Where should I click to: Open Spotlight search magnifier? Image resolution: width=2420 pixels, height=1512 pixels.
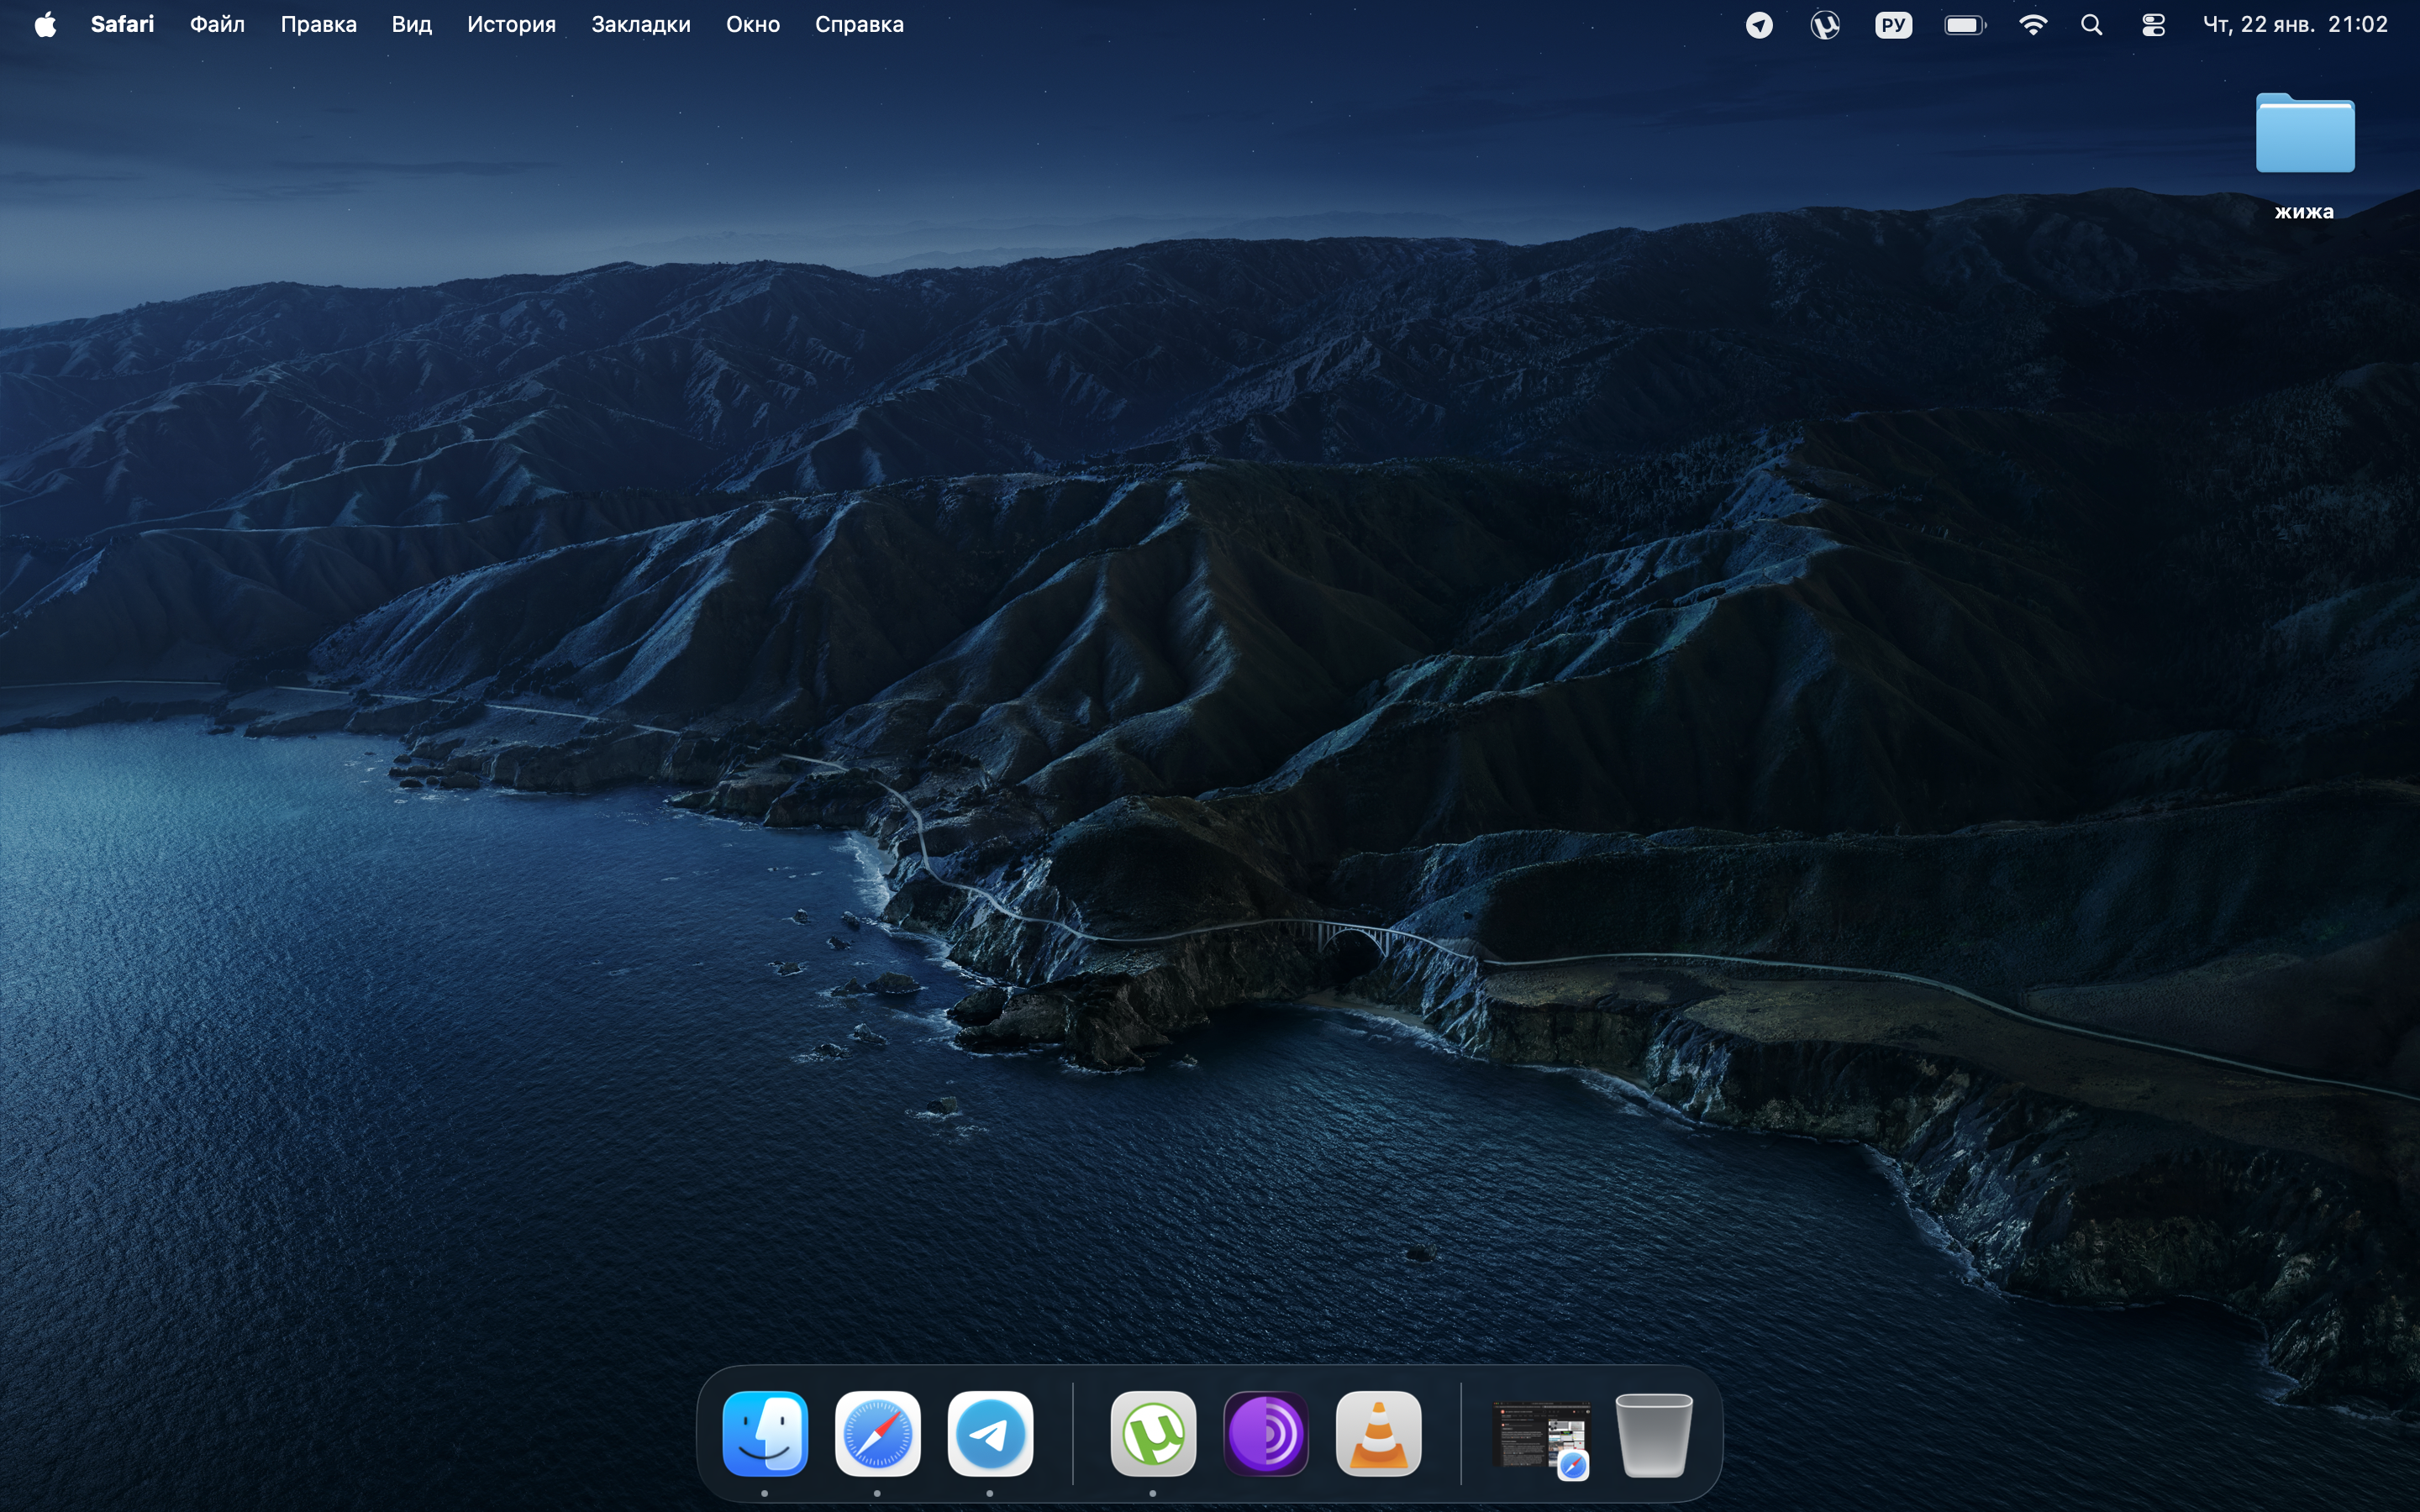click(2091, 25)
